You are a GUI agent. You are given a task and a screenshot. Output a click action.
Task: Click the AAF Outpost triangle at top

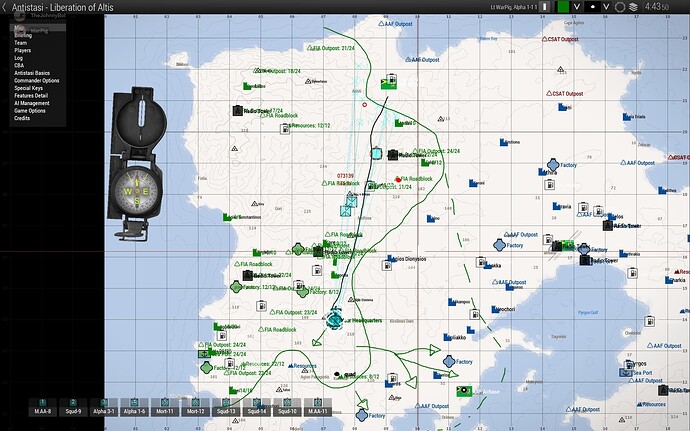coord(381,24)
